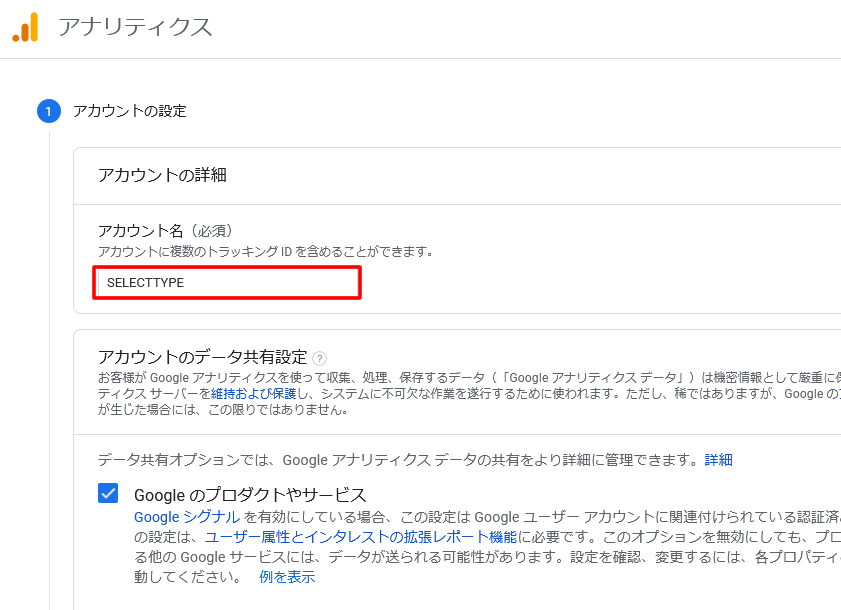Click the アカウント名 input field
This screenshot has width=841, height=610.
pyautogui.click(x=227, y=283)
